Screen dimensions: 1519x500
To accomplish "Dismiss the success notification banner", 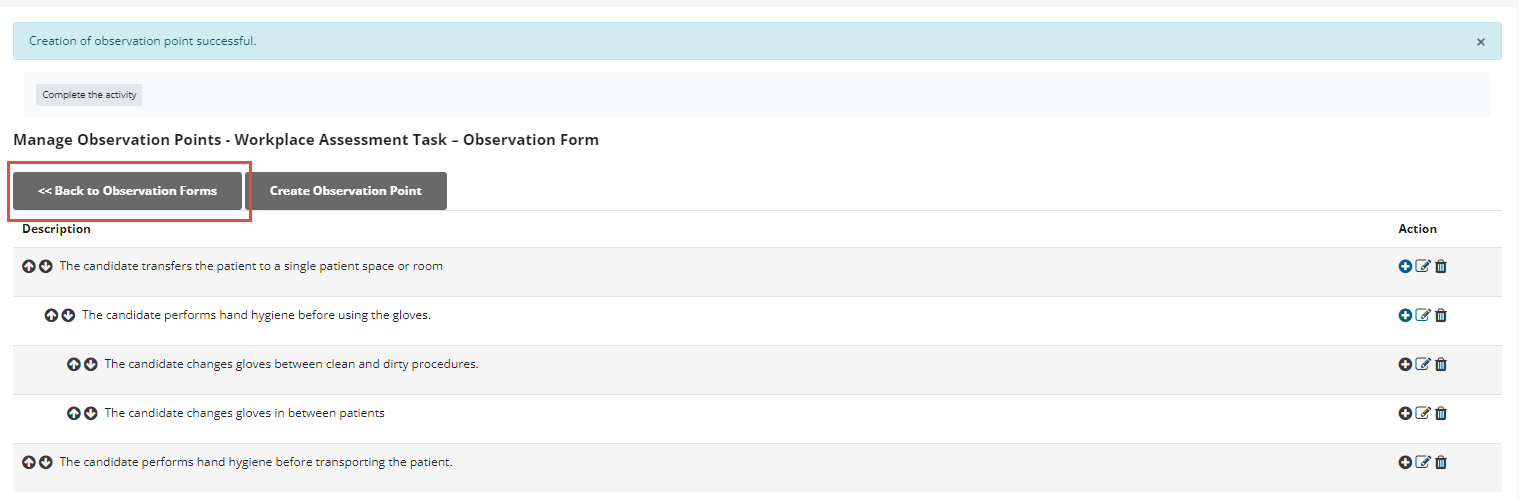I will coord(1481,42).
